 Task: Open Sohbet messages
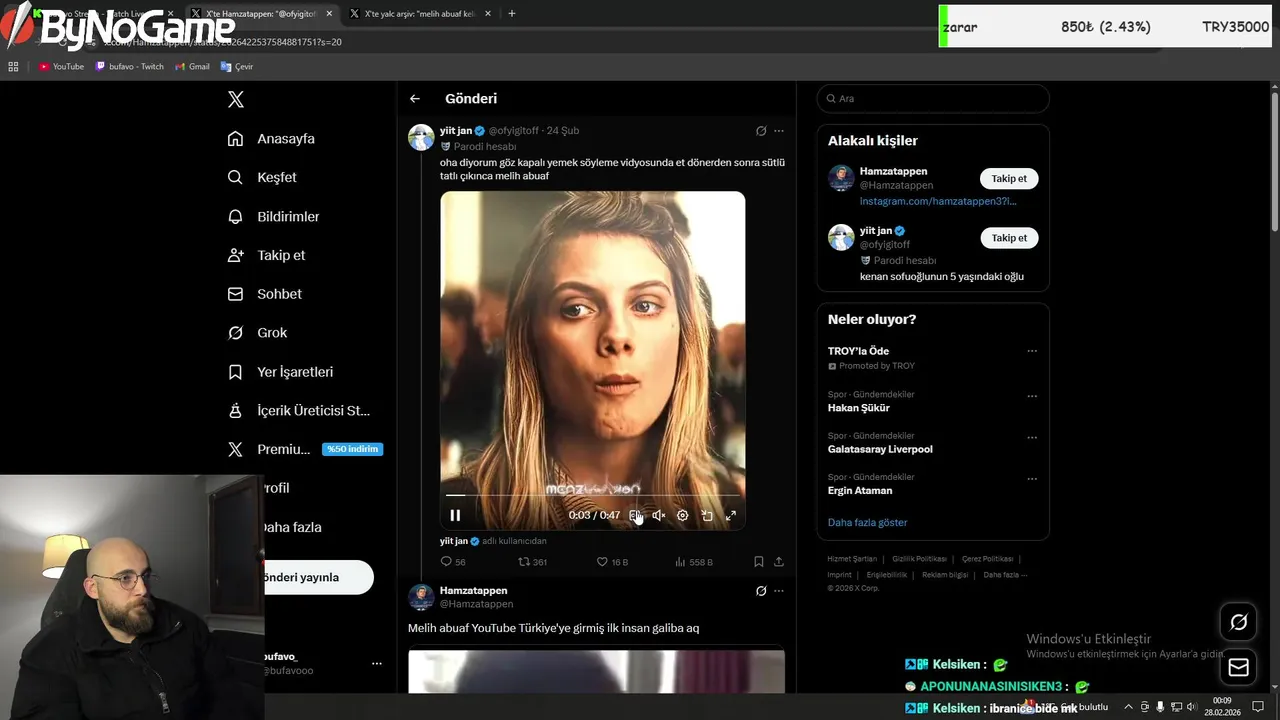pyautogui.click(x=264, y=294)
